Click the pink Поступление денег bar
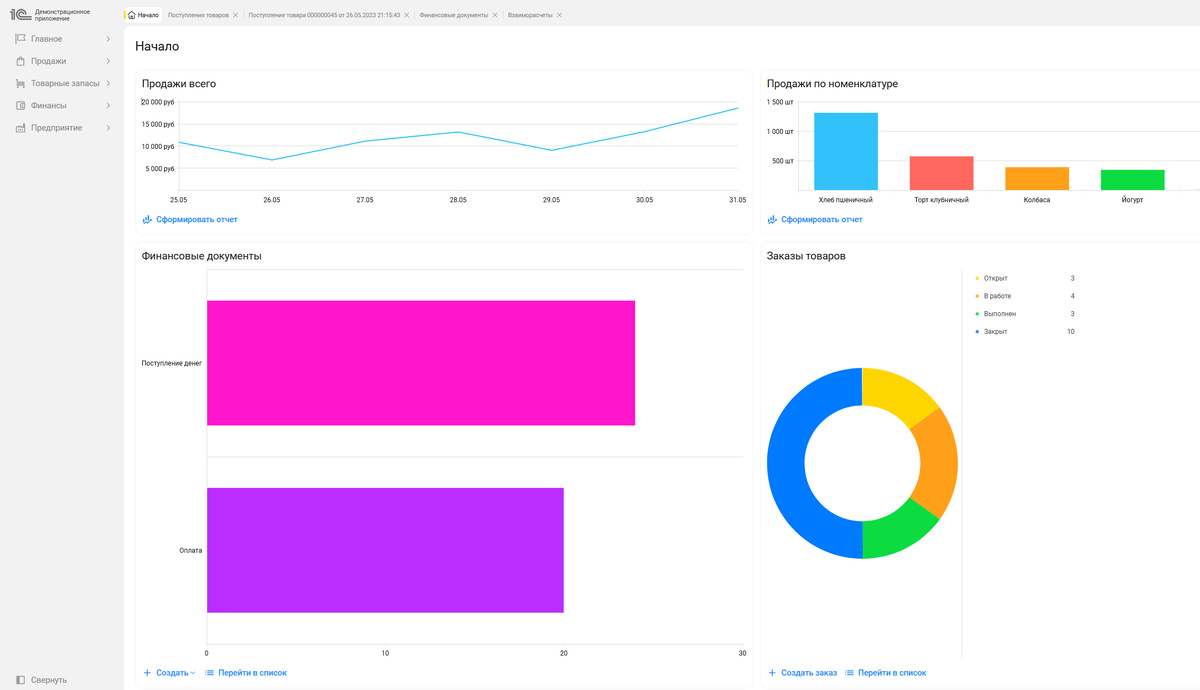This screenshot has height=690, width=1200. [421, 363]
